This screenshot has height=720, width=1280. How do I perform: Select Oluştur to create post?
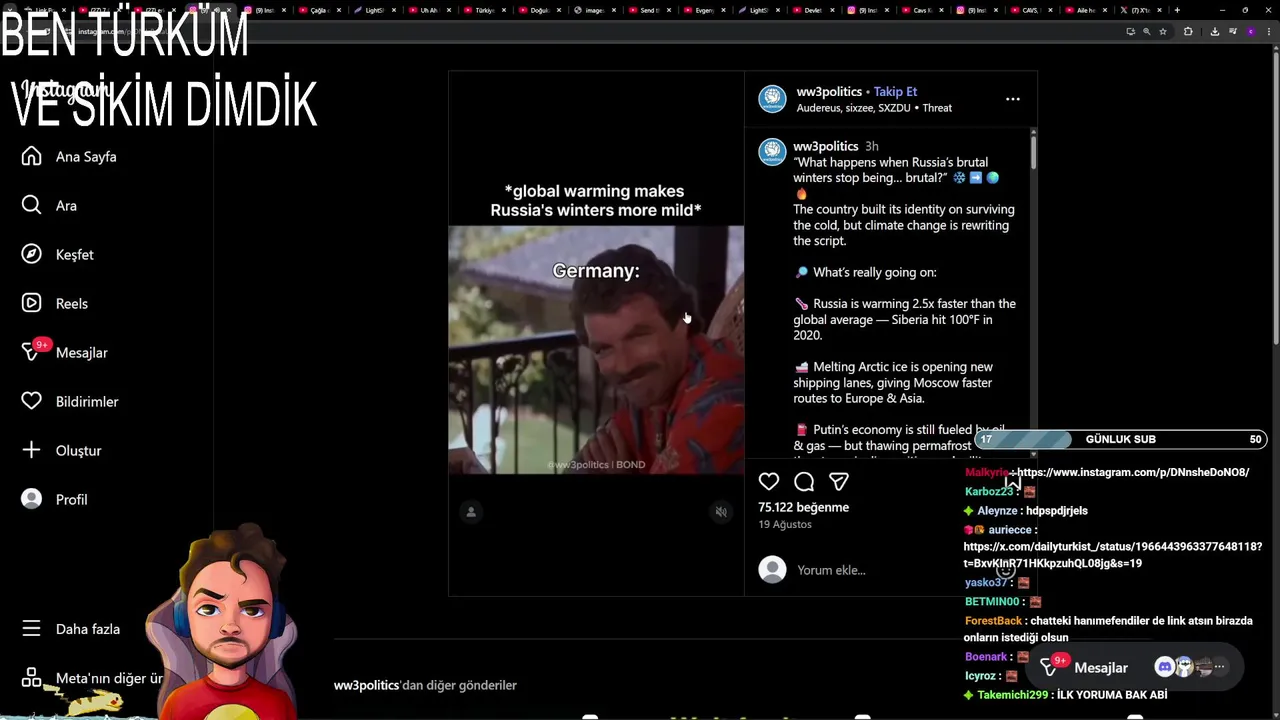pos(61,450)
